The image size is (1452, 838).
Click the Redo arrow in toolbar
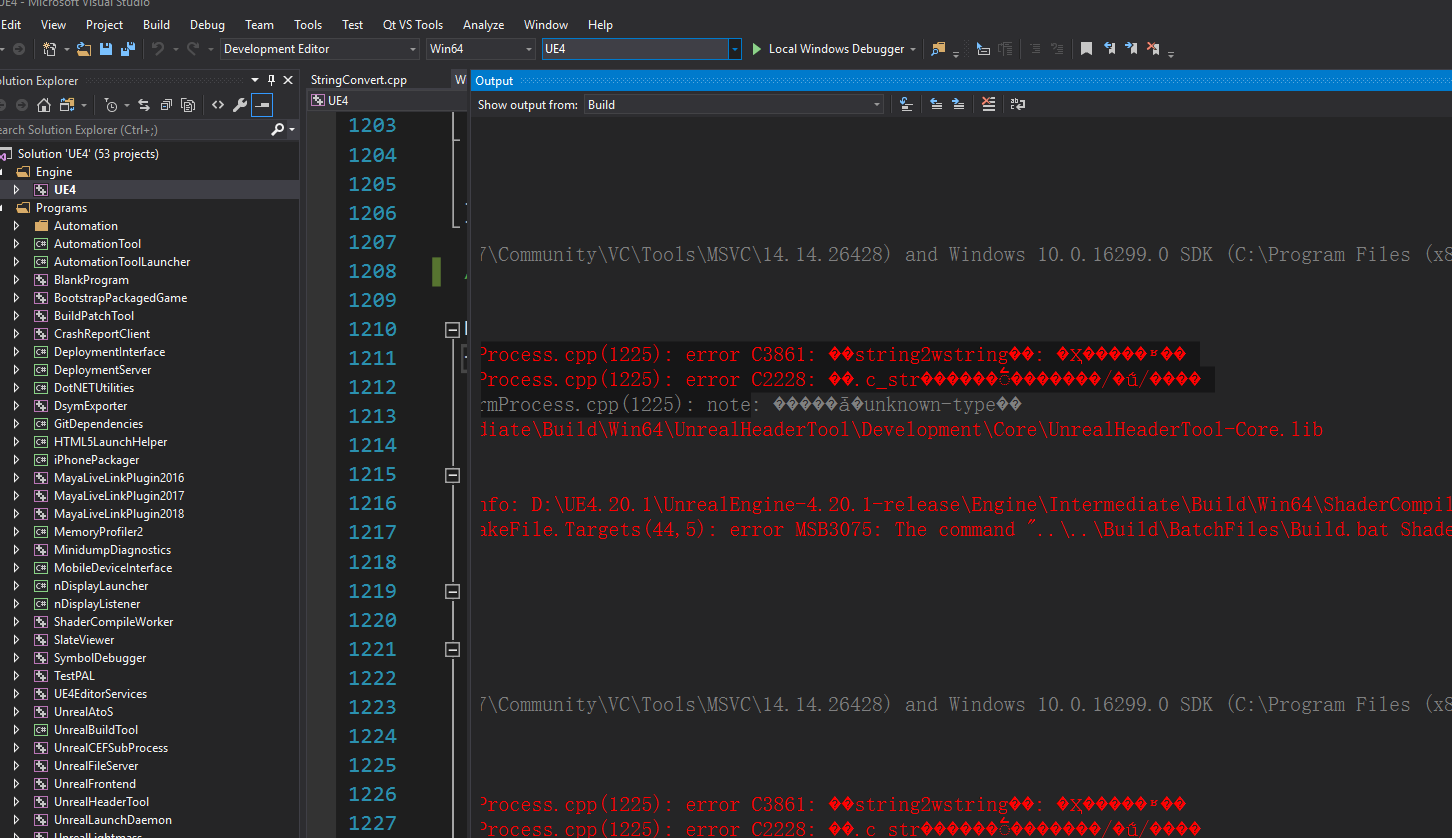coord(192,48)
